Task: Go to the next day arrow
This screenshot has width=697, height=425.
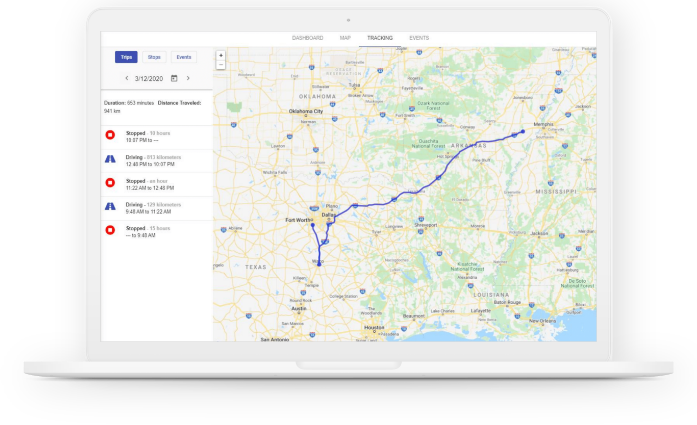Action: coord(188,78)
